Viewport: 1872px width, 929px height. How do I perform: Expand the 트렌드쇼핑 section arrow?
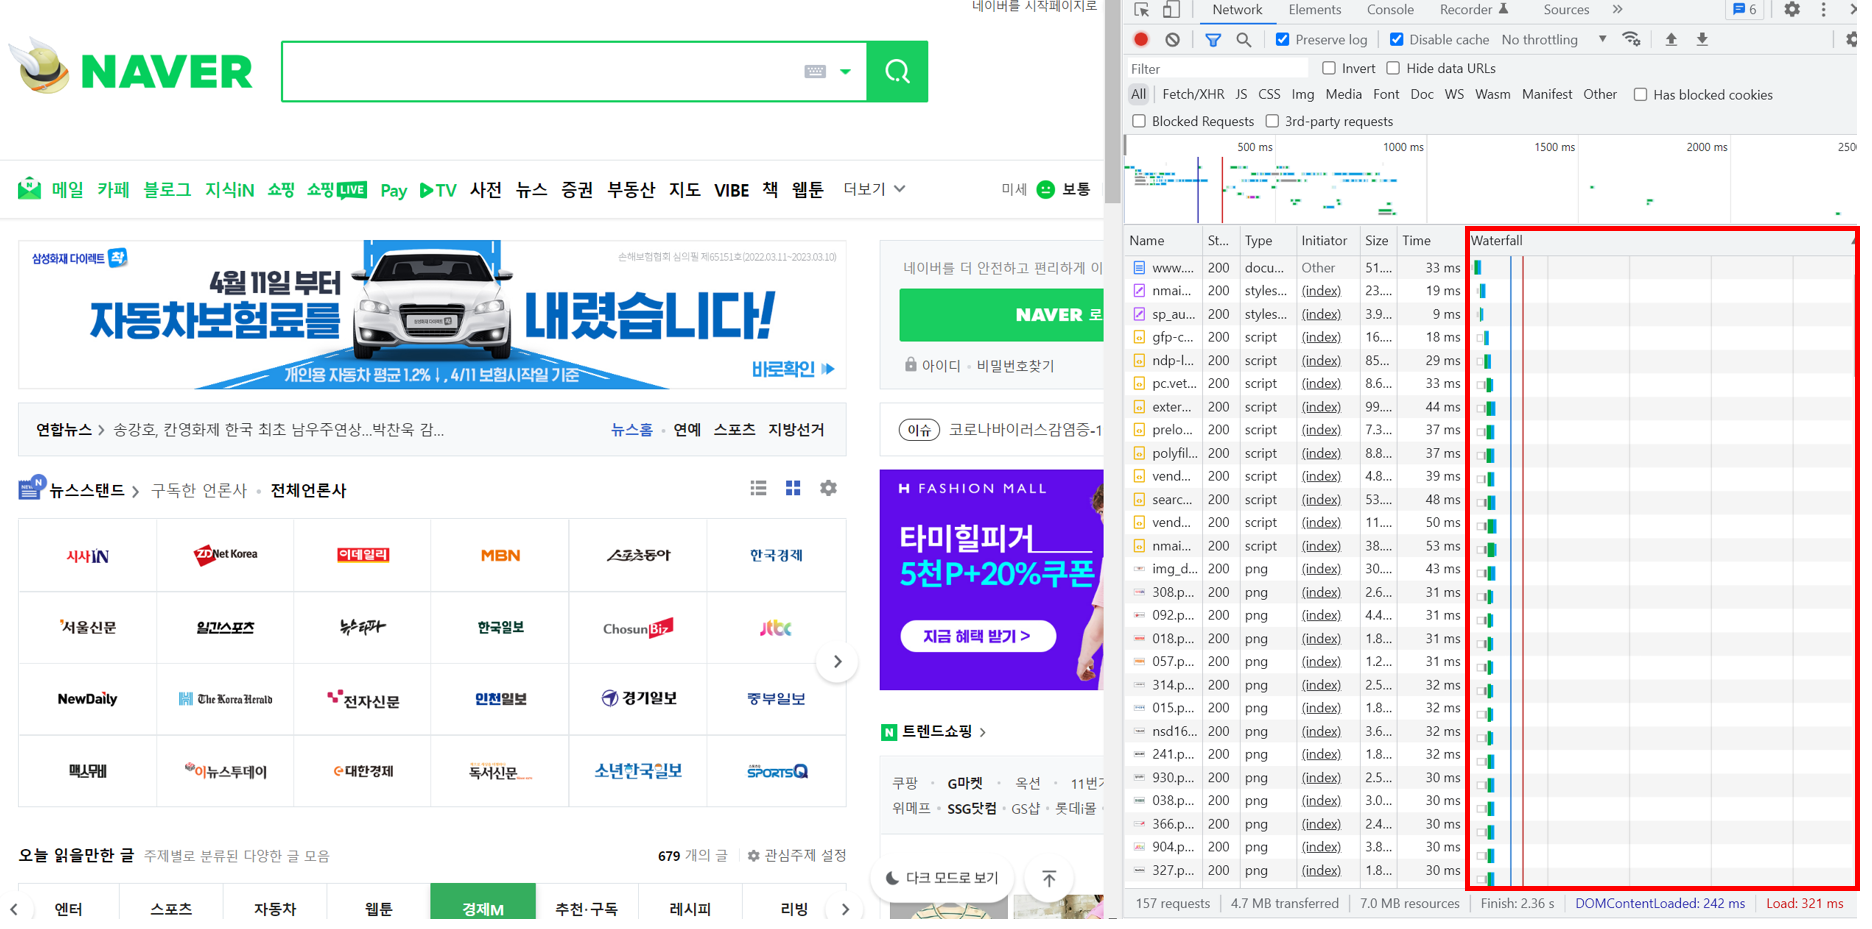coord(983,732)
